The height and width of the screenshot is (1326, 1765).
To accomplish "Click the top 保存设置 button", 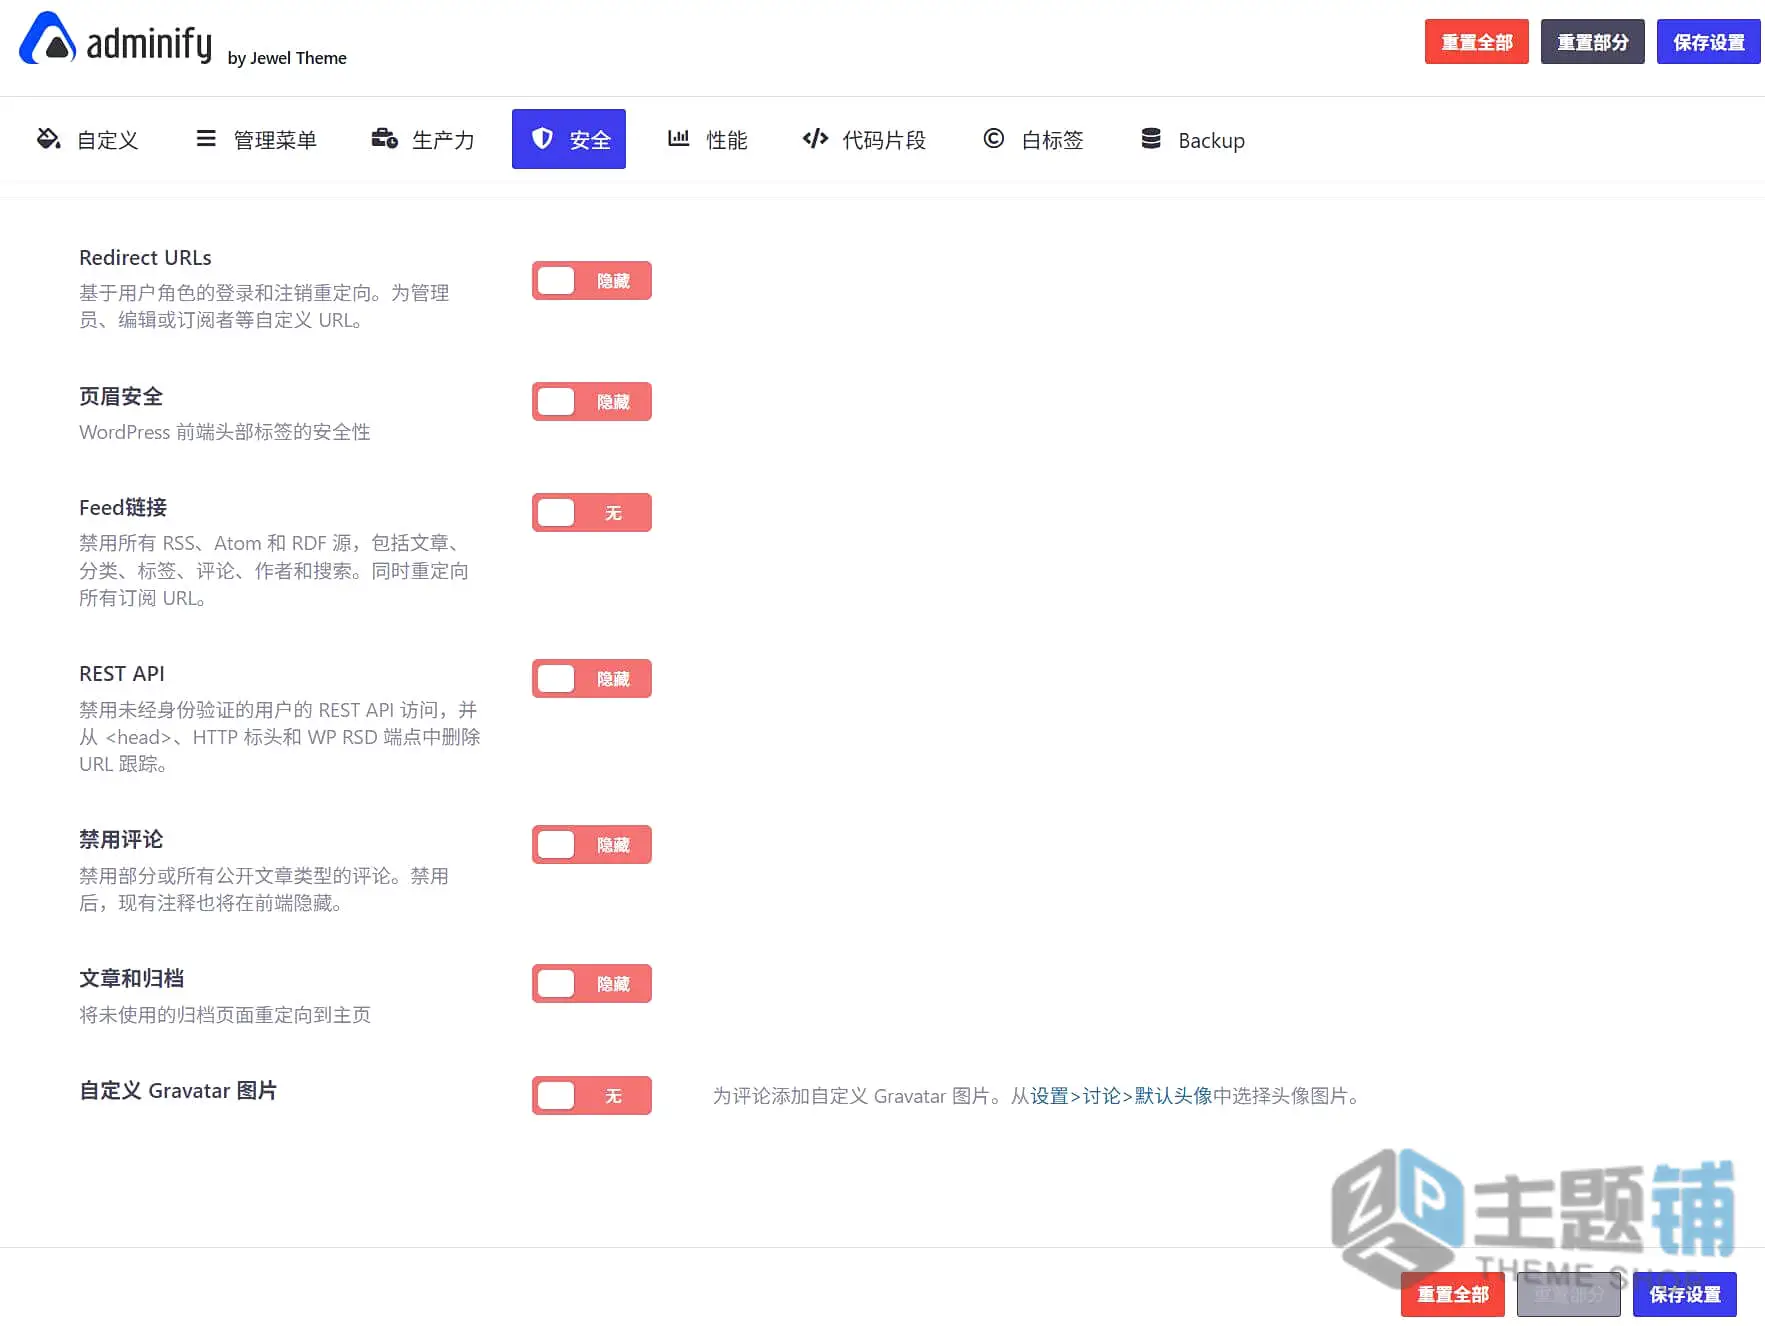I will (1708, 42).
